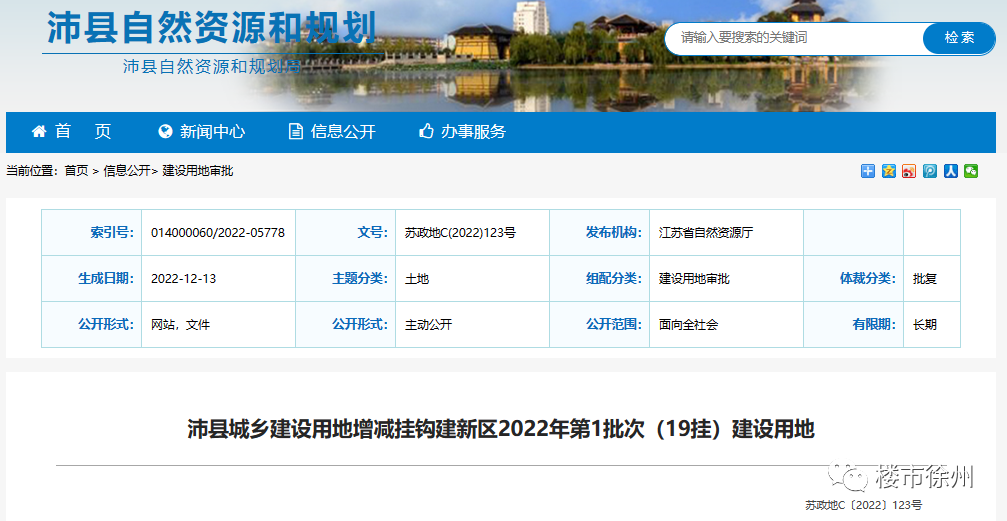Click the 体裁分类 label
The height and width of the screenshot is (521, 1007).
868,278
